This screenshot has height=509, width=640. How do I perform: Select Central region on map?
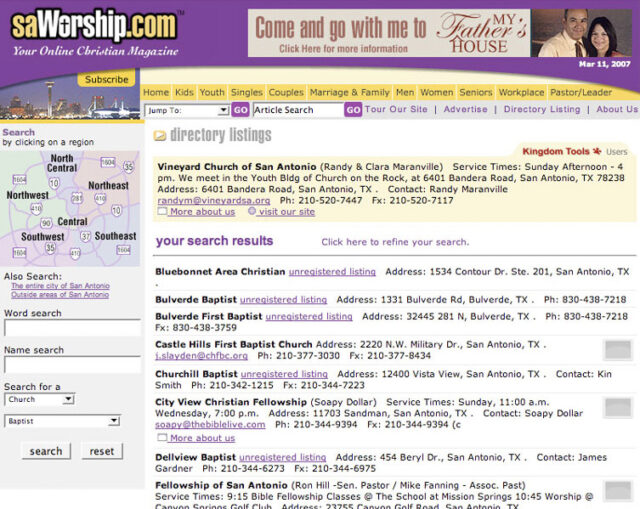click(72, 222)
